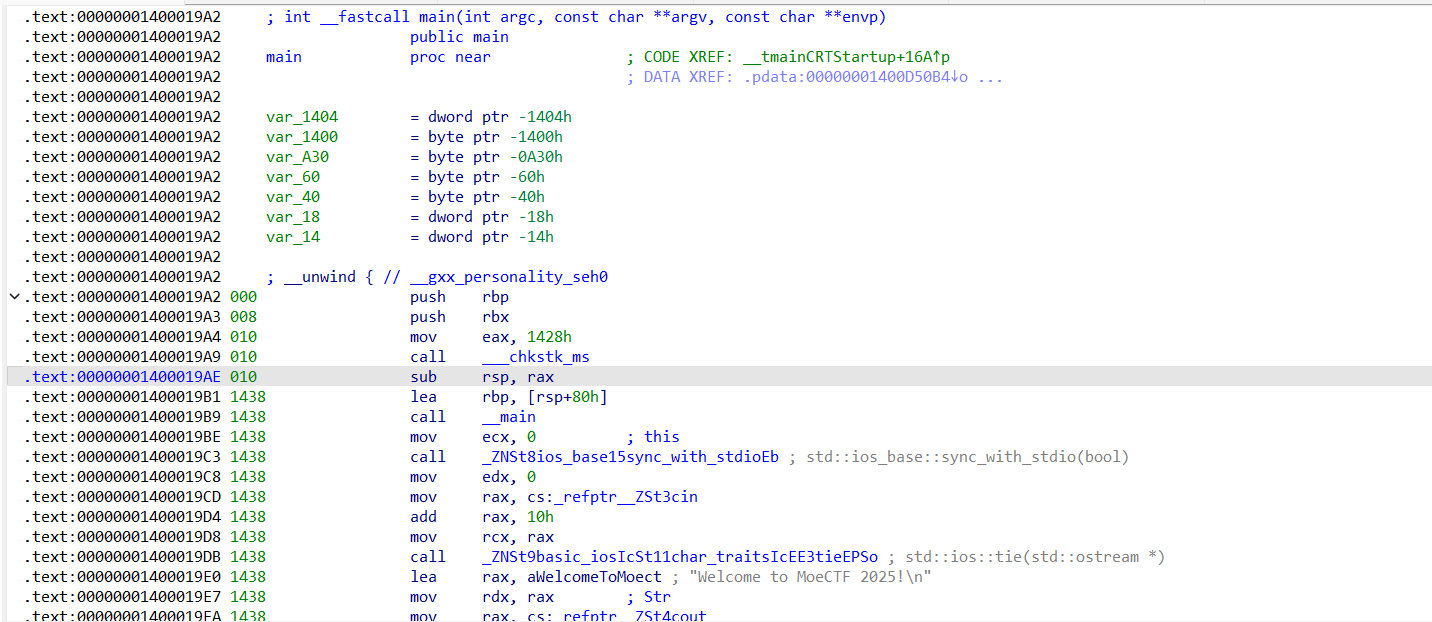Open _ZNSt8ios_base15sync_with_stdioEb call target
This screenshot has width=1432, height=622.
pos(630,457)
